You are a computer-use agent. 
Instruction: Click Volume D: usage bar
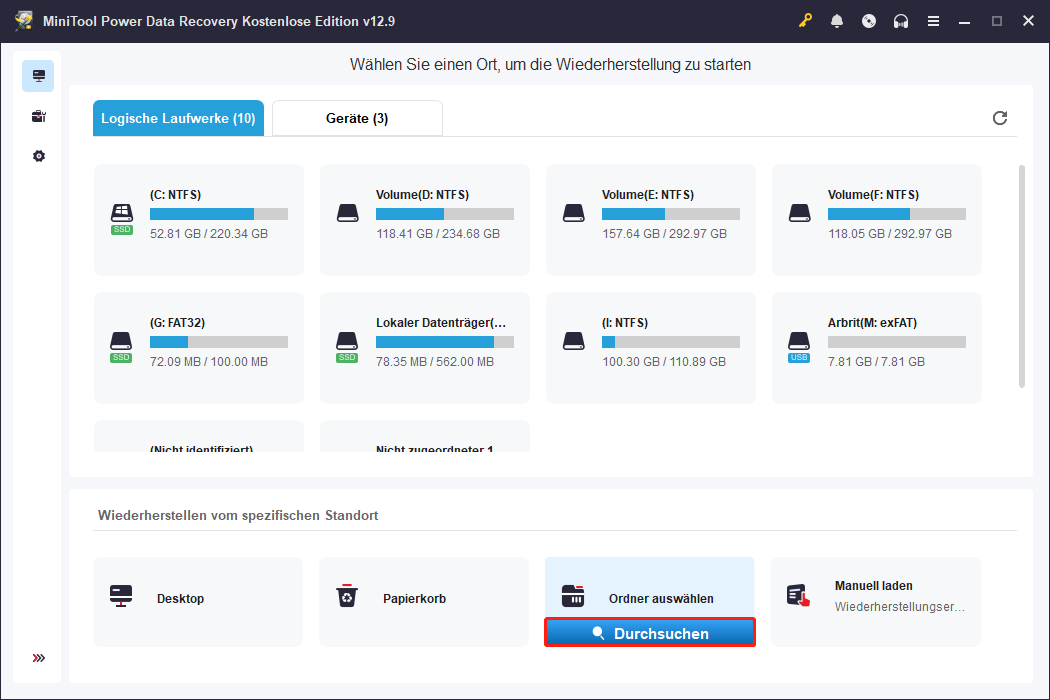pyautogui.click(x=445, y=214)
